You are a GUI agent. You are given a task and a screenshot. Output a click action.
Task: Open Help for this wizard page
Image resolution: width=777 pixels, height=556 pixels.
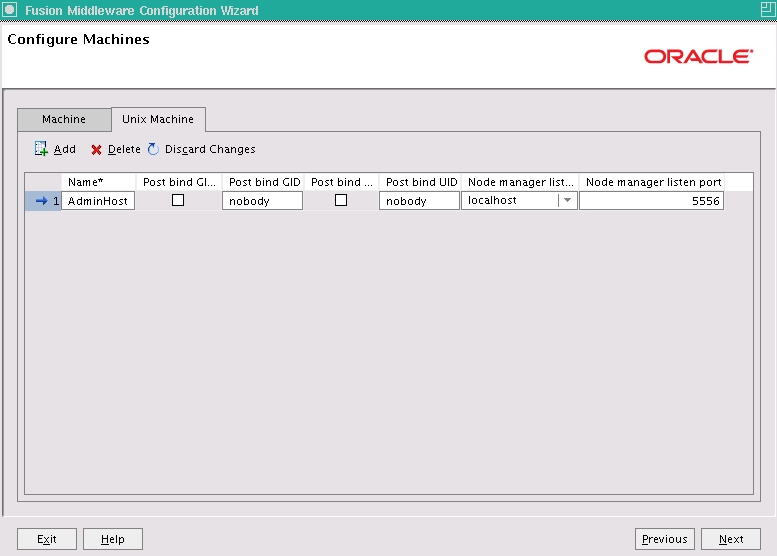[x=113, y=539]
